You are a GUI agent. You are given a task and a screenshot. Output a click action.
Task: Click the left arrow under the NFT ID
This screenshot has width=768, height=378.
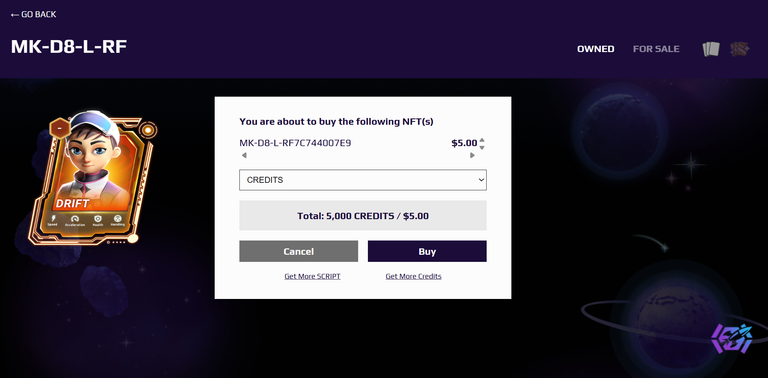244,155
